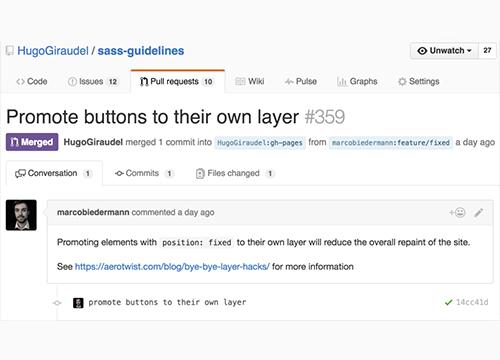Open the aerotwist.com bye-bye-layer-hacks link
This screenshot has height=360, width=500.
[172, 267]
